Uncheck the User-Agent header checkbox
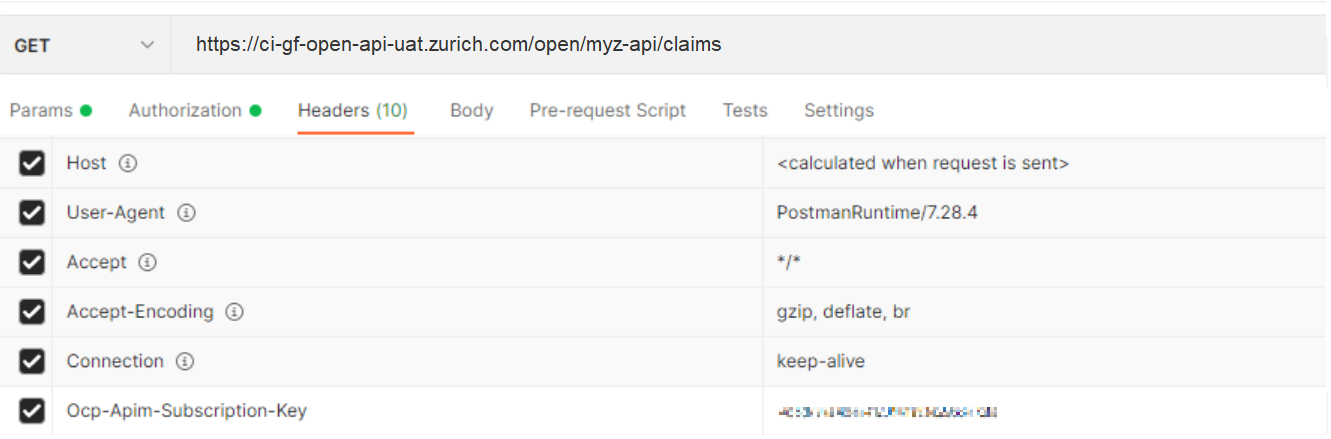 (x=32, y=213)
